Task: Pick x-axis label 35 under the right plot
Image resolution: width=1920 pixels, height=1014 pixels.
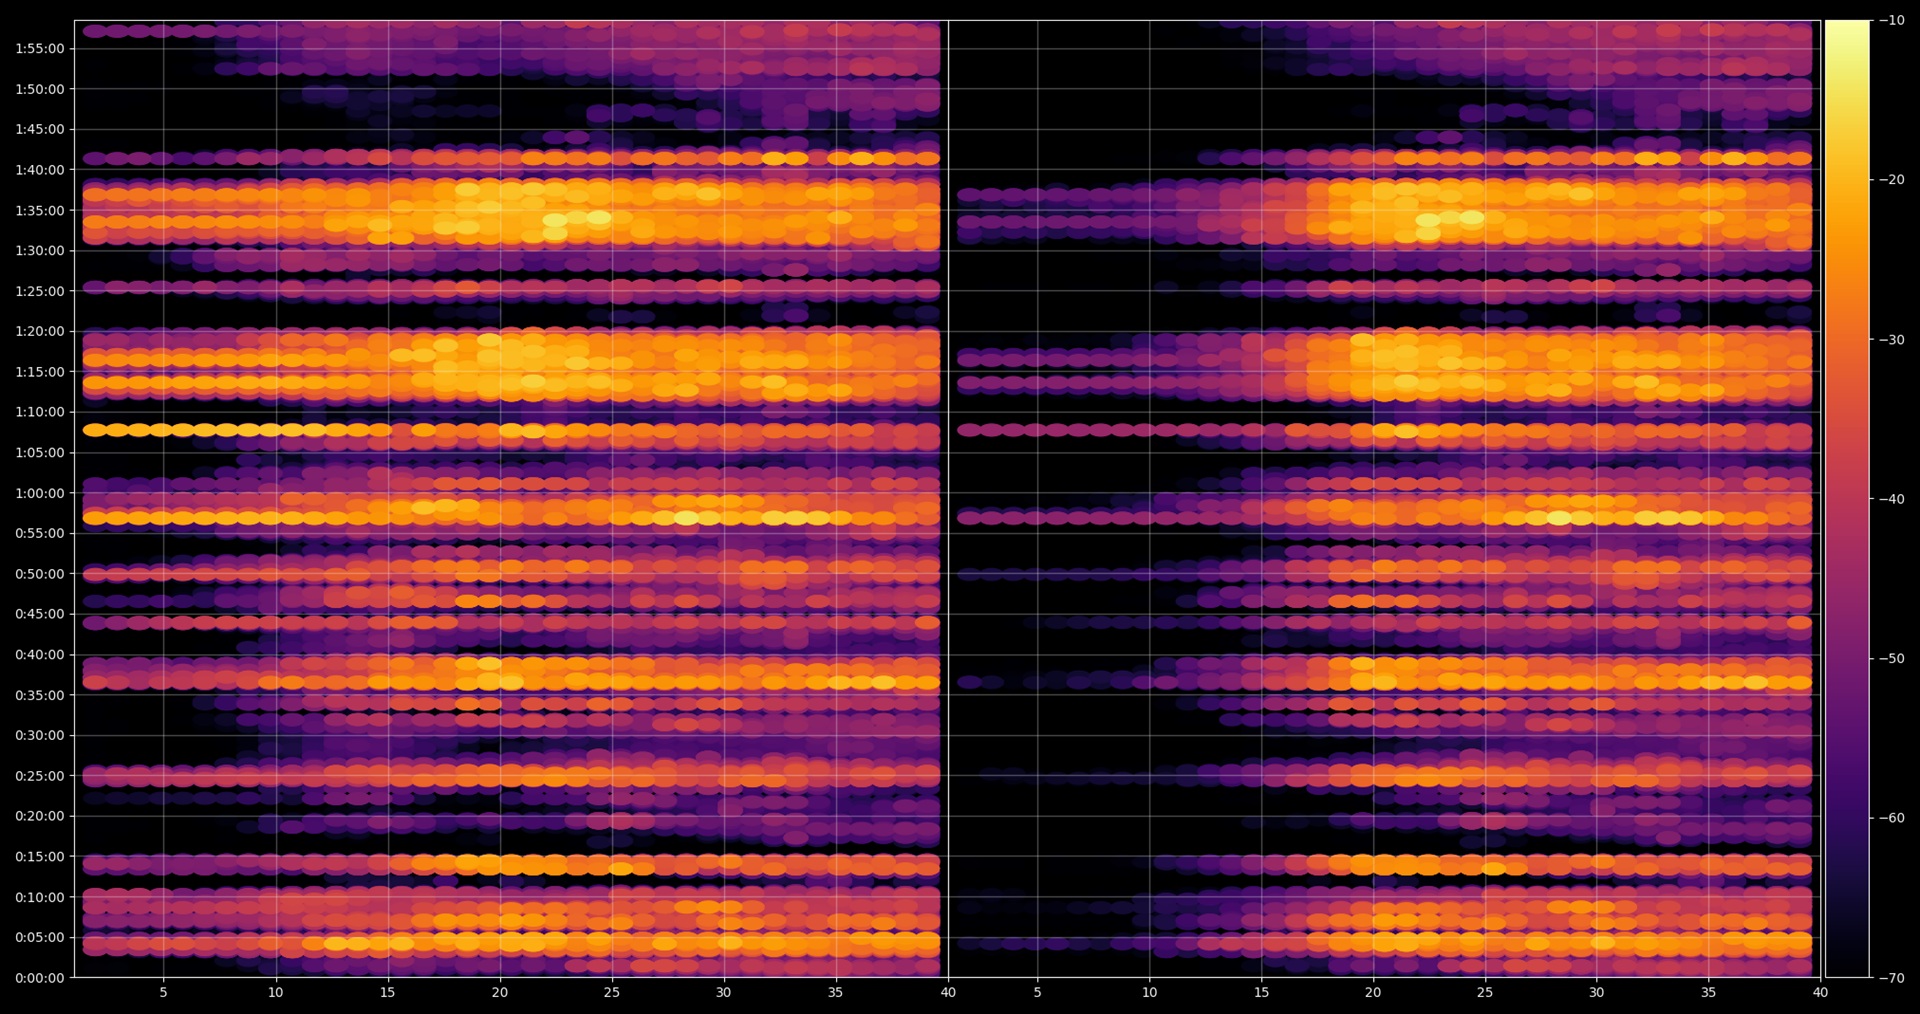Action: tap(1709, 992)
